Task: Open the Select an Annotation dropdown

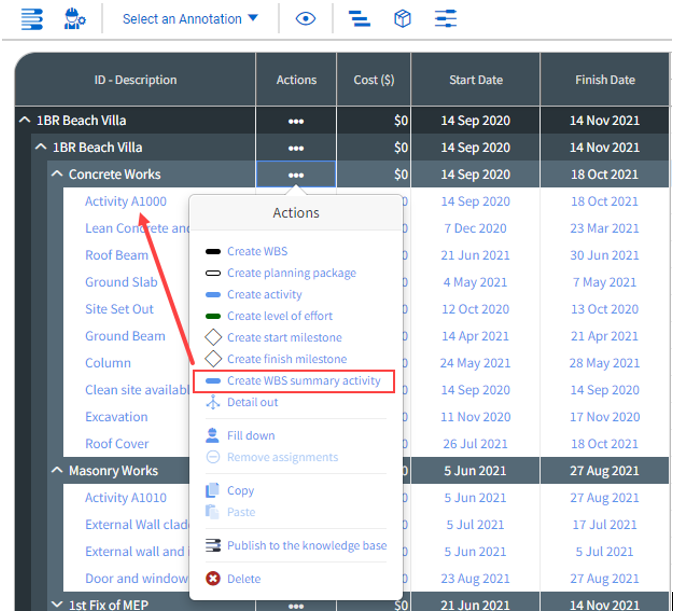Action: pyautogui.click(x=190, y=19)
